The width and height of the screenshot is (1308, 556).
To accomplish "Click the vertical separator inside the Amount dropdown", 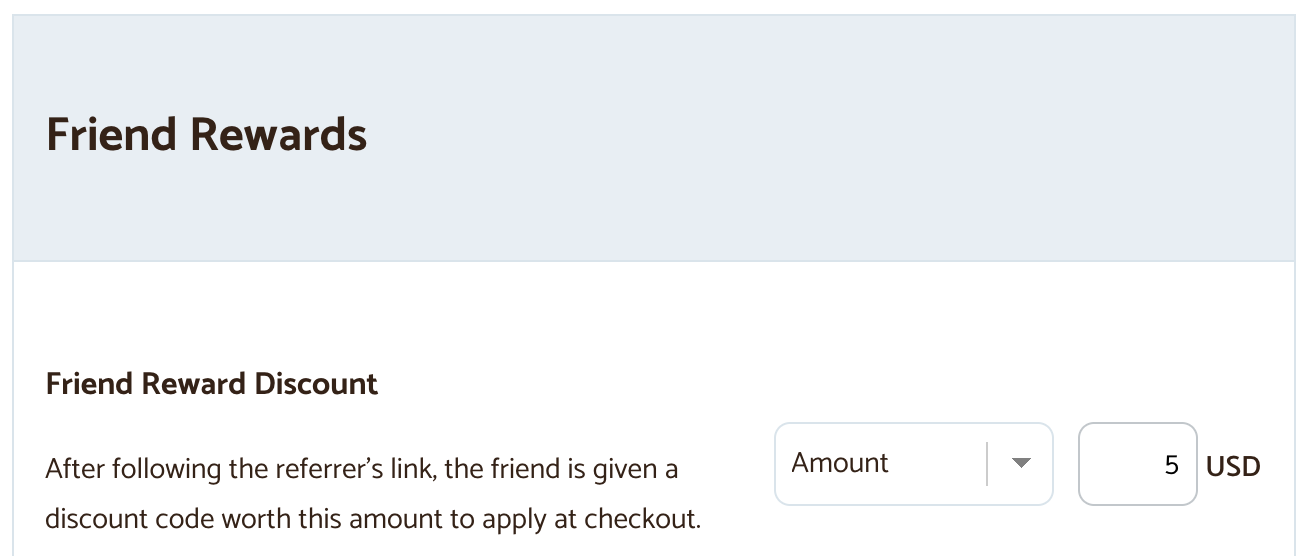I will tap(987, 464).
